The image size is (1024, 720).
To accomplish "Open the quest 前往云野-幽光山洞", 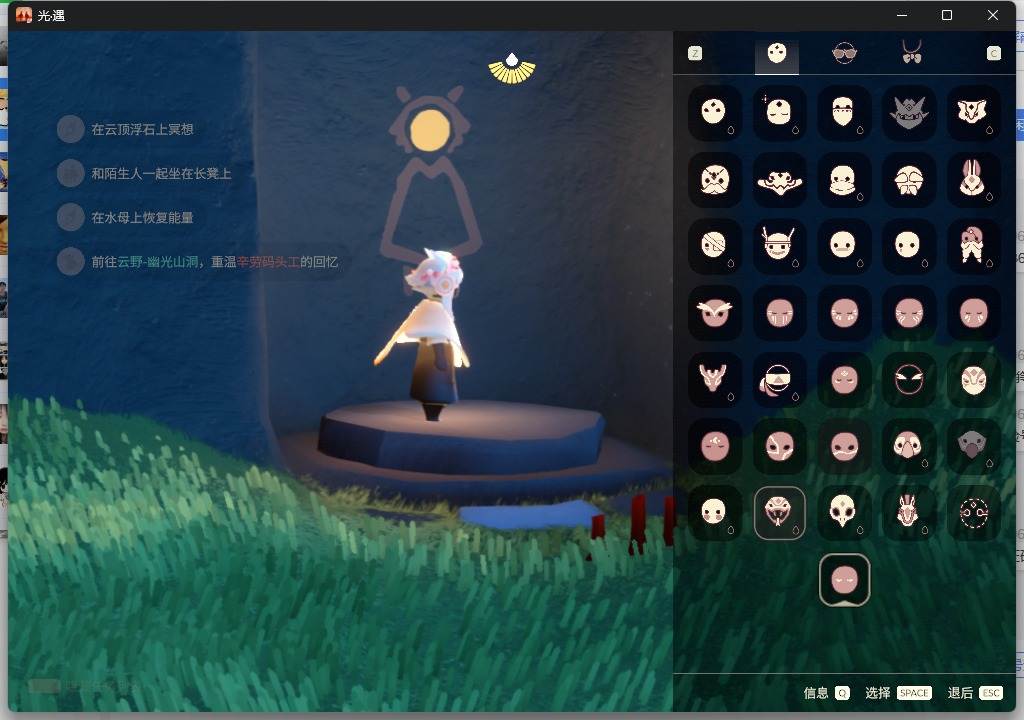I will [x=198, y=262].
